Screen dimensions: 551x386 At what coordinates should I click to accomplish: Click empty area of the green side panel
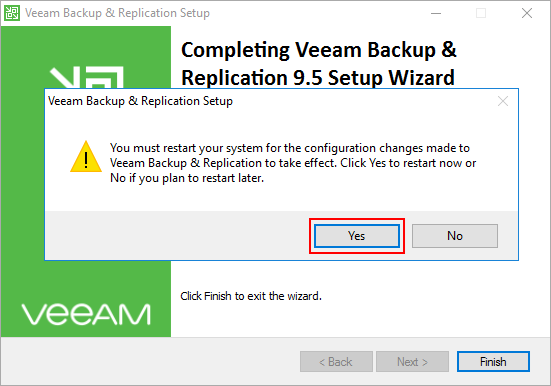pos(86,281)
